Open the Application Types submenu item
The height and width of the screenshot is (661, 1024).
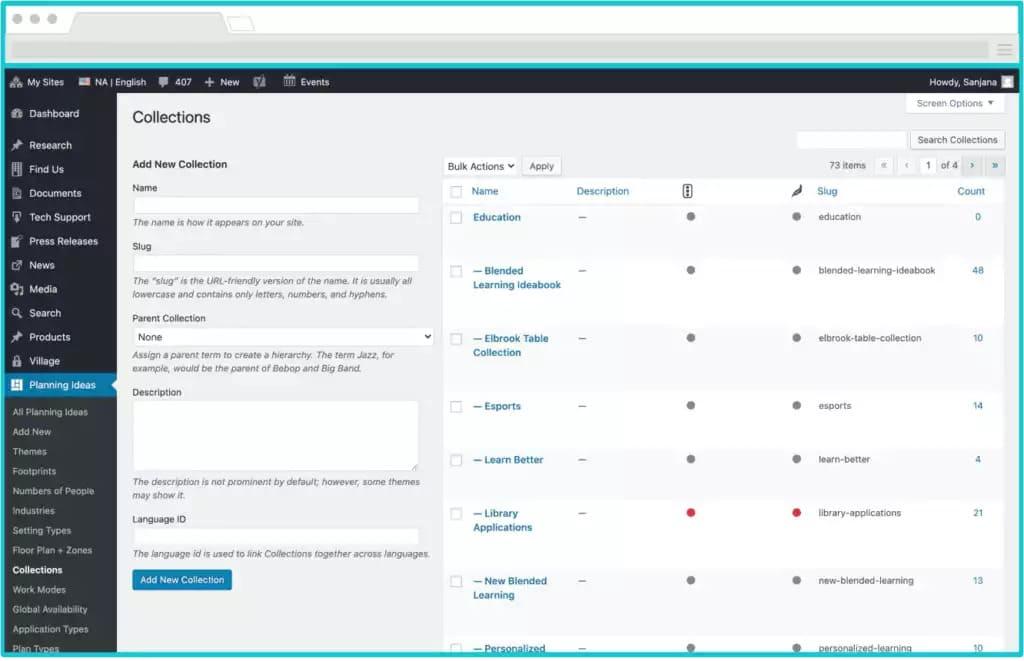coord(50,629)
